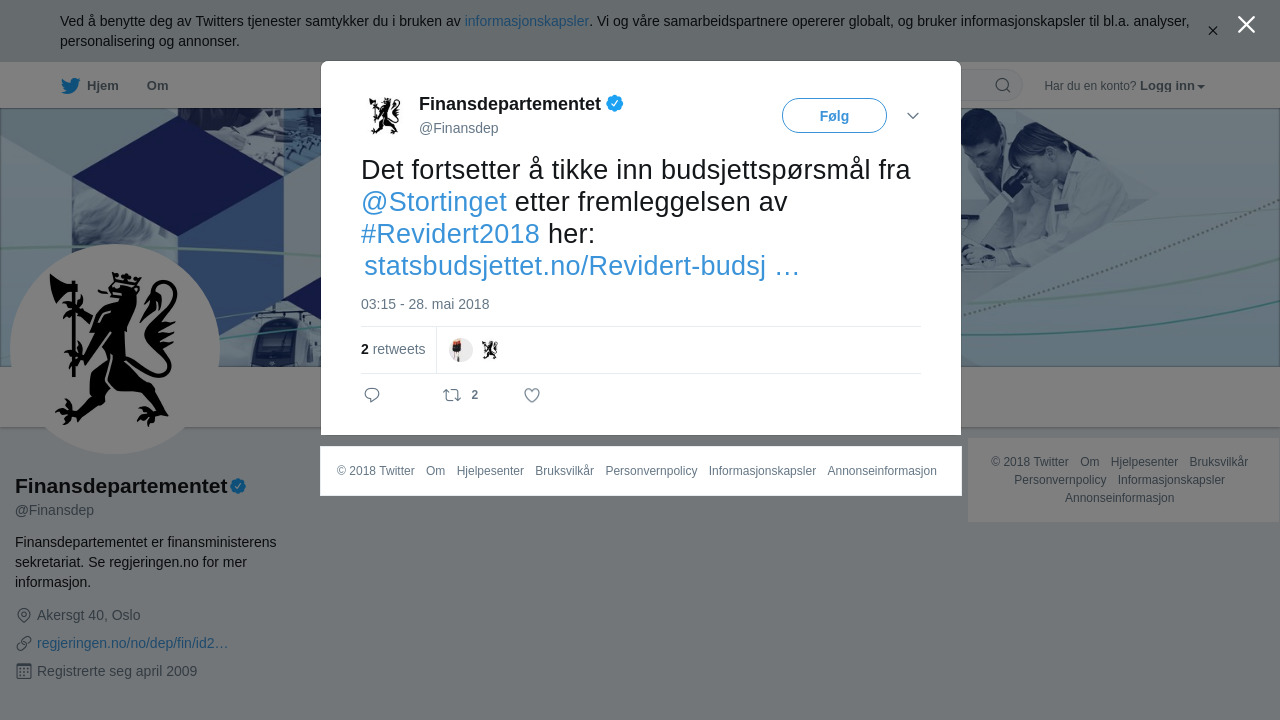The image size is (1280, 720).
Task: Click the Twitter bird Hjem icon
Action: [70, 86]
